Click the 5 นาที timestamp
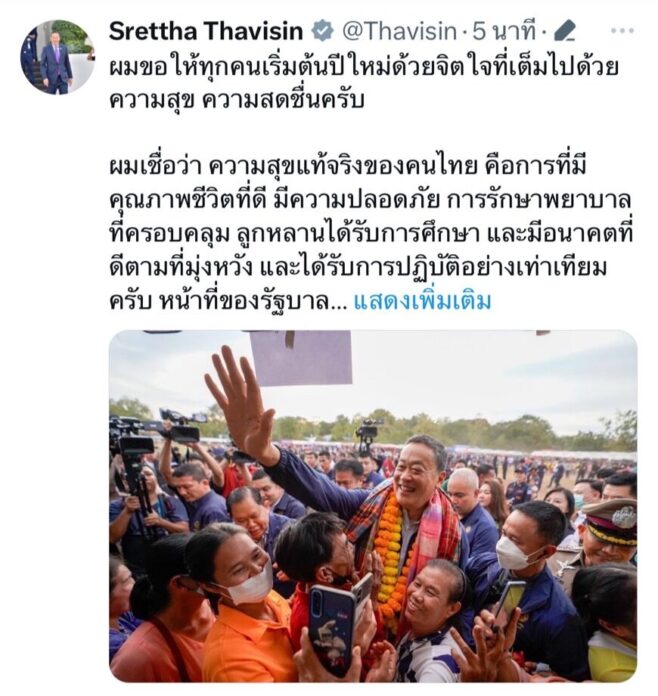Viewport: 658px width, 696px height. coord(503,32)
